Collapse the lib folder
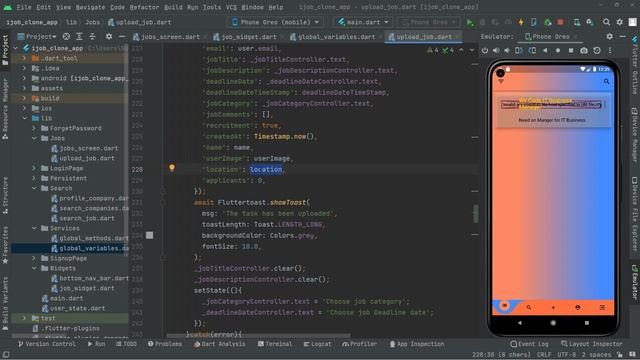The width and height of the screenshot is (640, 360). (x=24, y=118)
